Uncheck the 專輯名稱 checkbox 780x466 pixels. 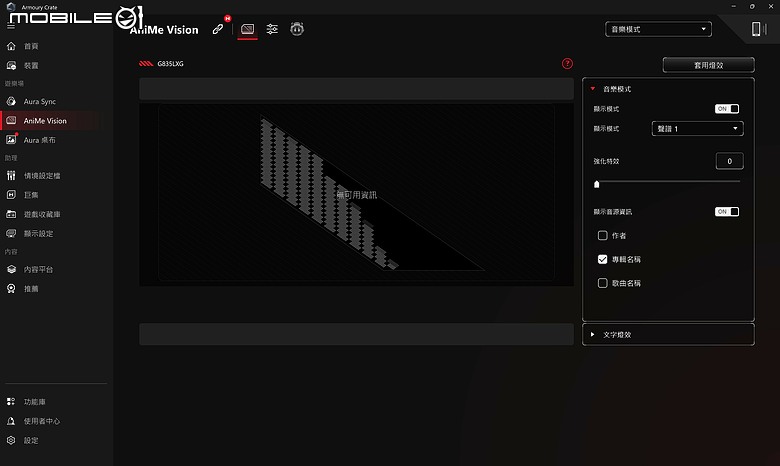(x=602, y=259)
